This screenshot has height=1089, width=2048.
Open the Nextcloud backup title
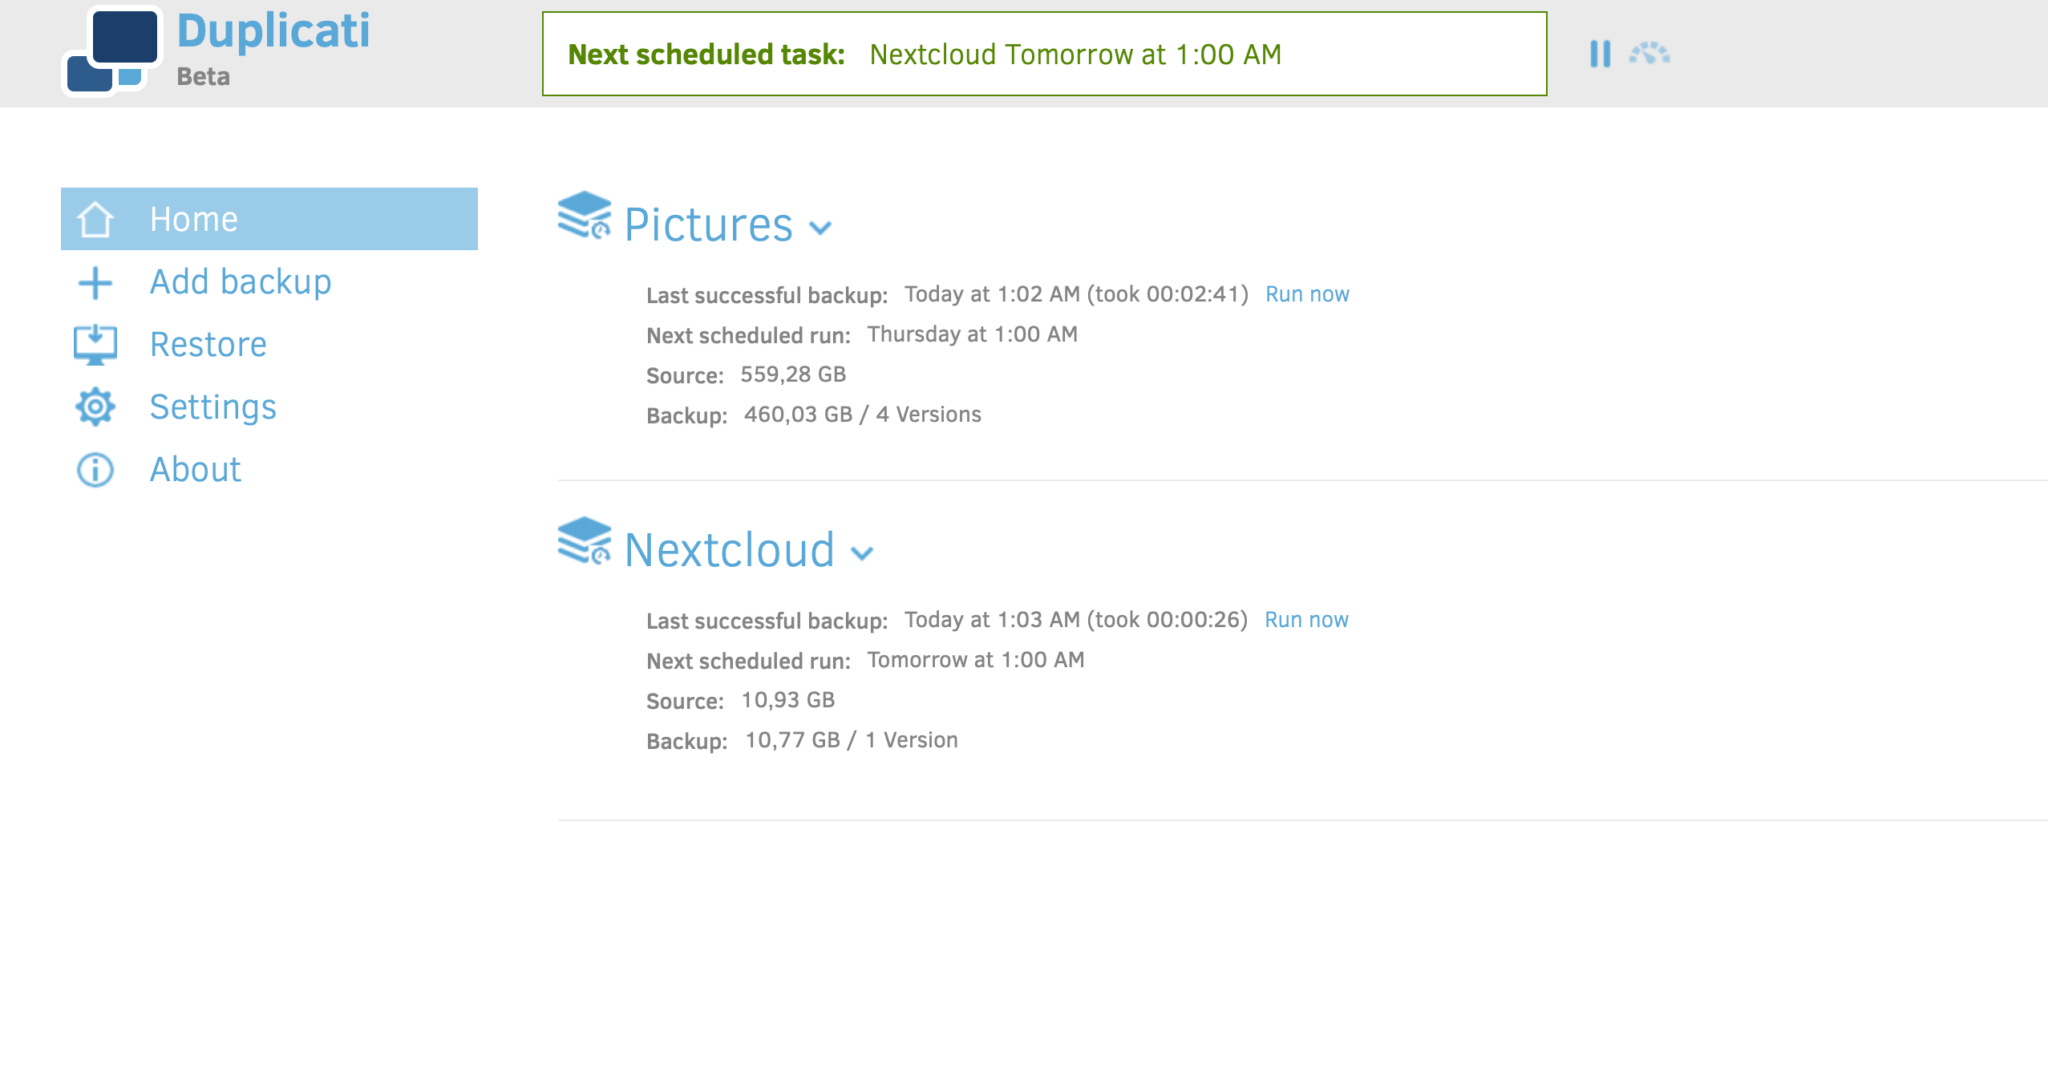(729, 550)
